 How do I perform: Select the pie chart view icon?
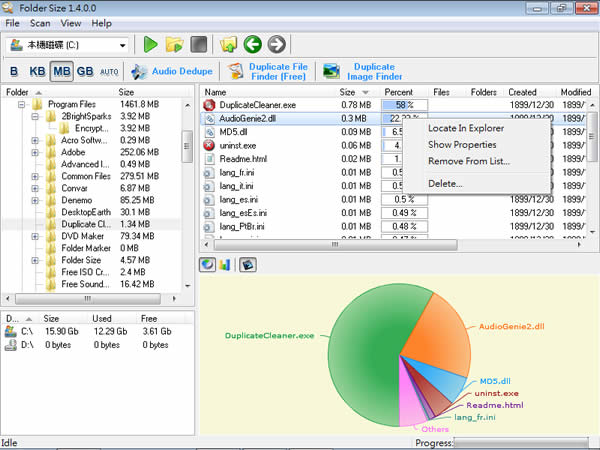[x=207, y=265]
